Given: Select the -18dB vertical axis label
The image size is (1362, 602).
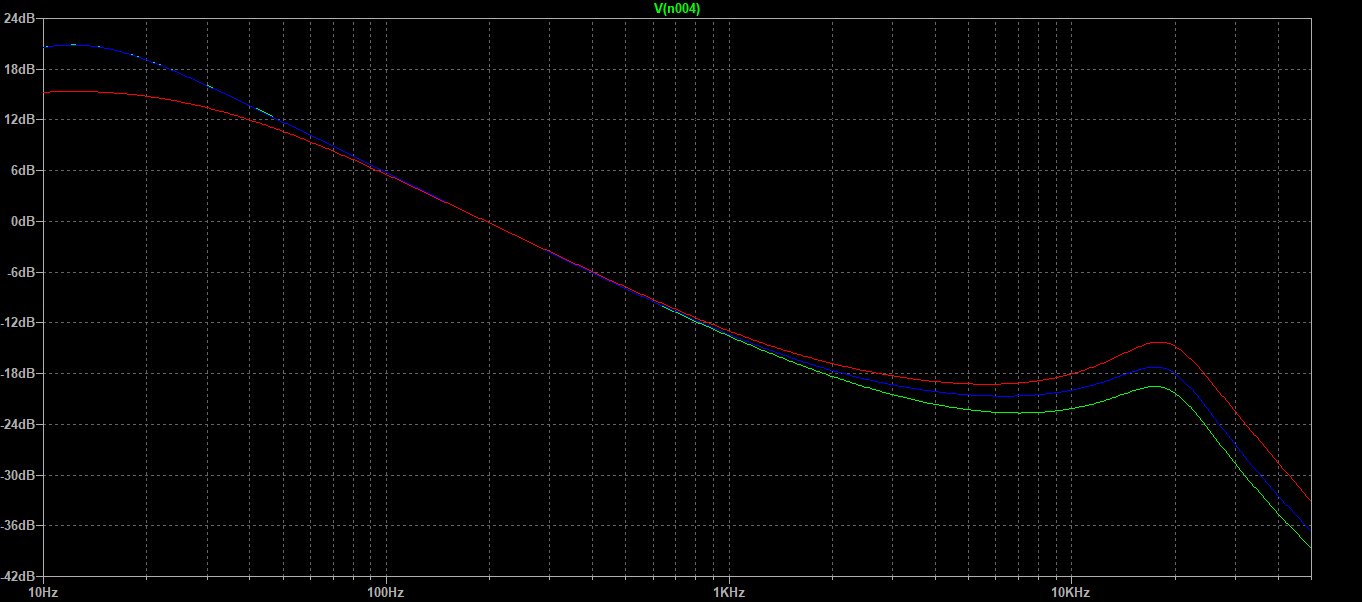Looking at the screenshot, I should click(x=20, y=373).
